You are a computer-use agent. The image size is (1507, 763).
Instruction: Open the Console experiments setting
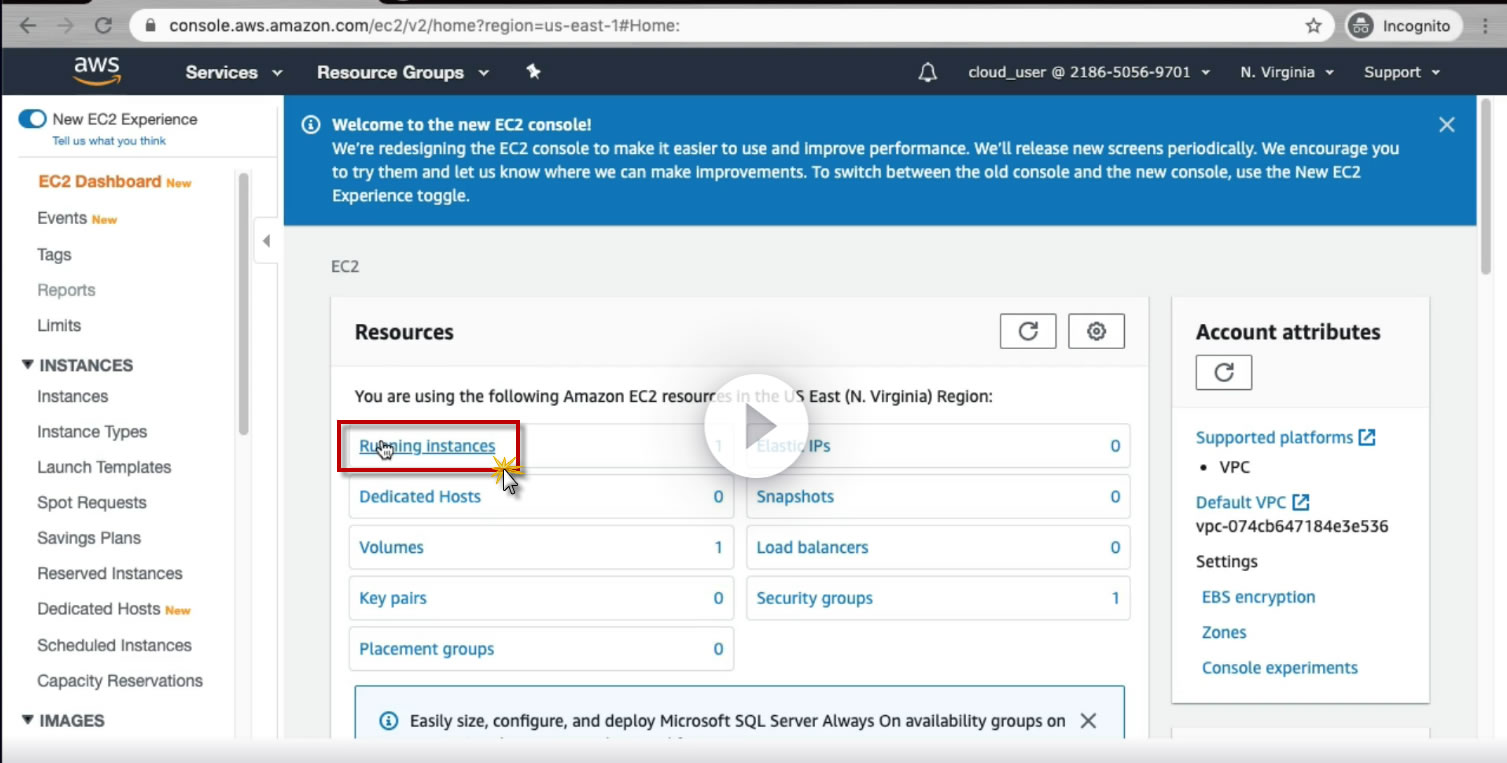pos(1280,667)
